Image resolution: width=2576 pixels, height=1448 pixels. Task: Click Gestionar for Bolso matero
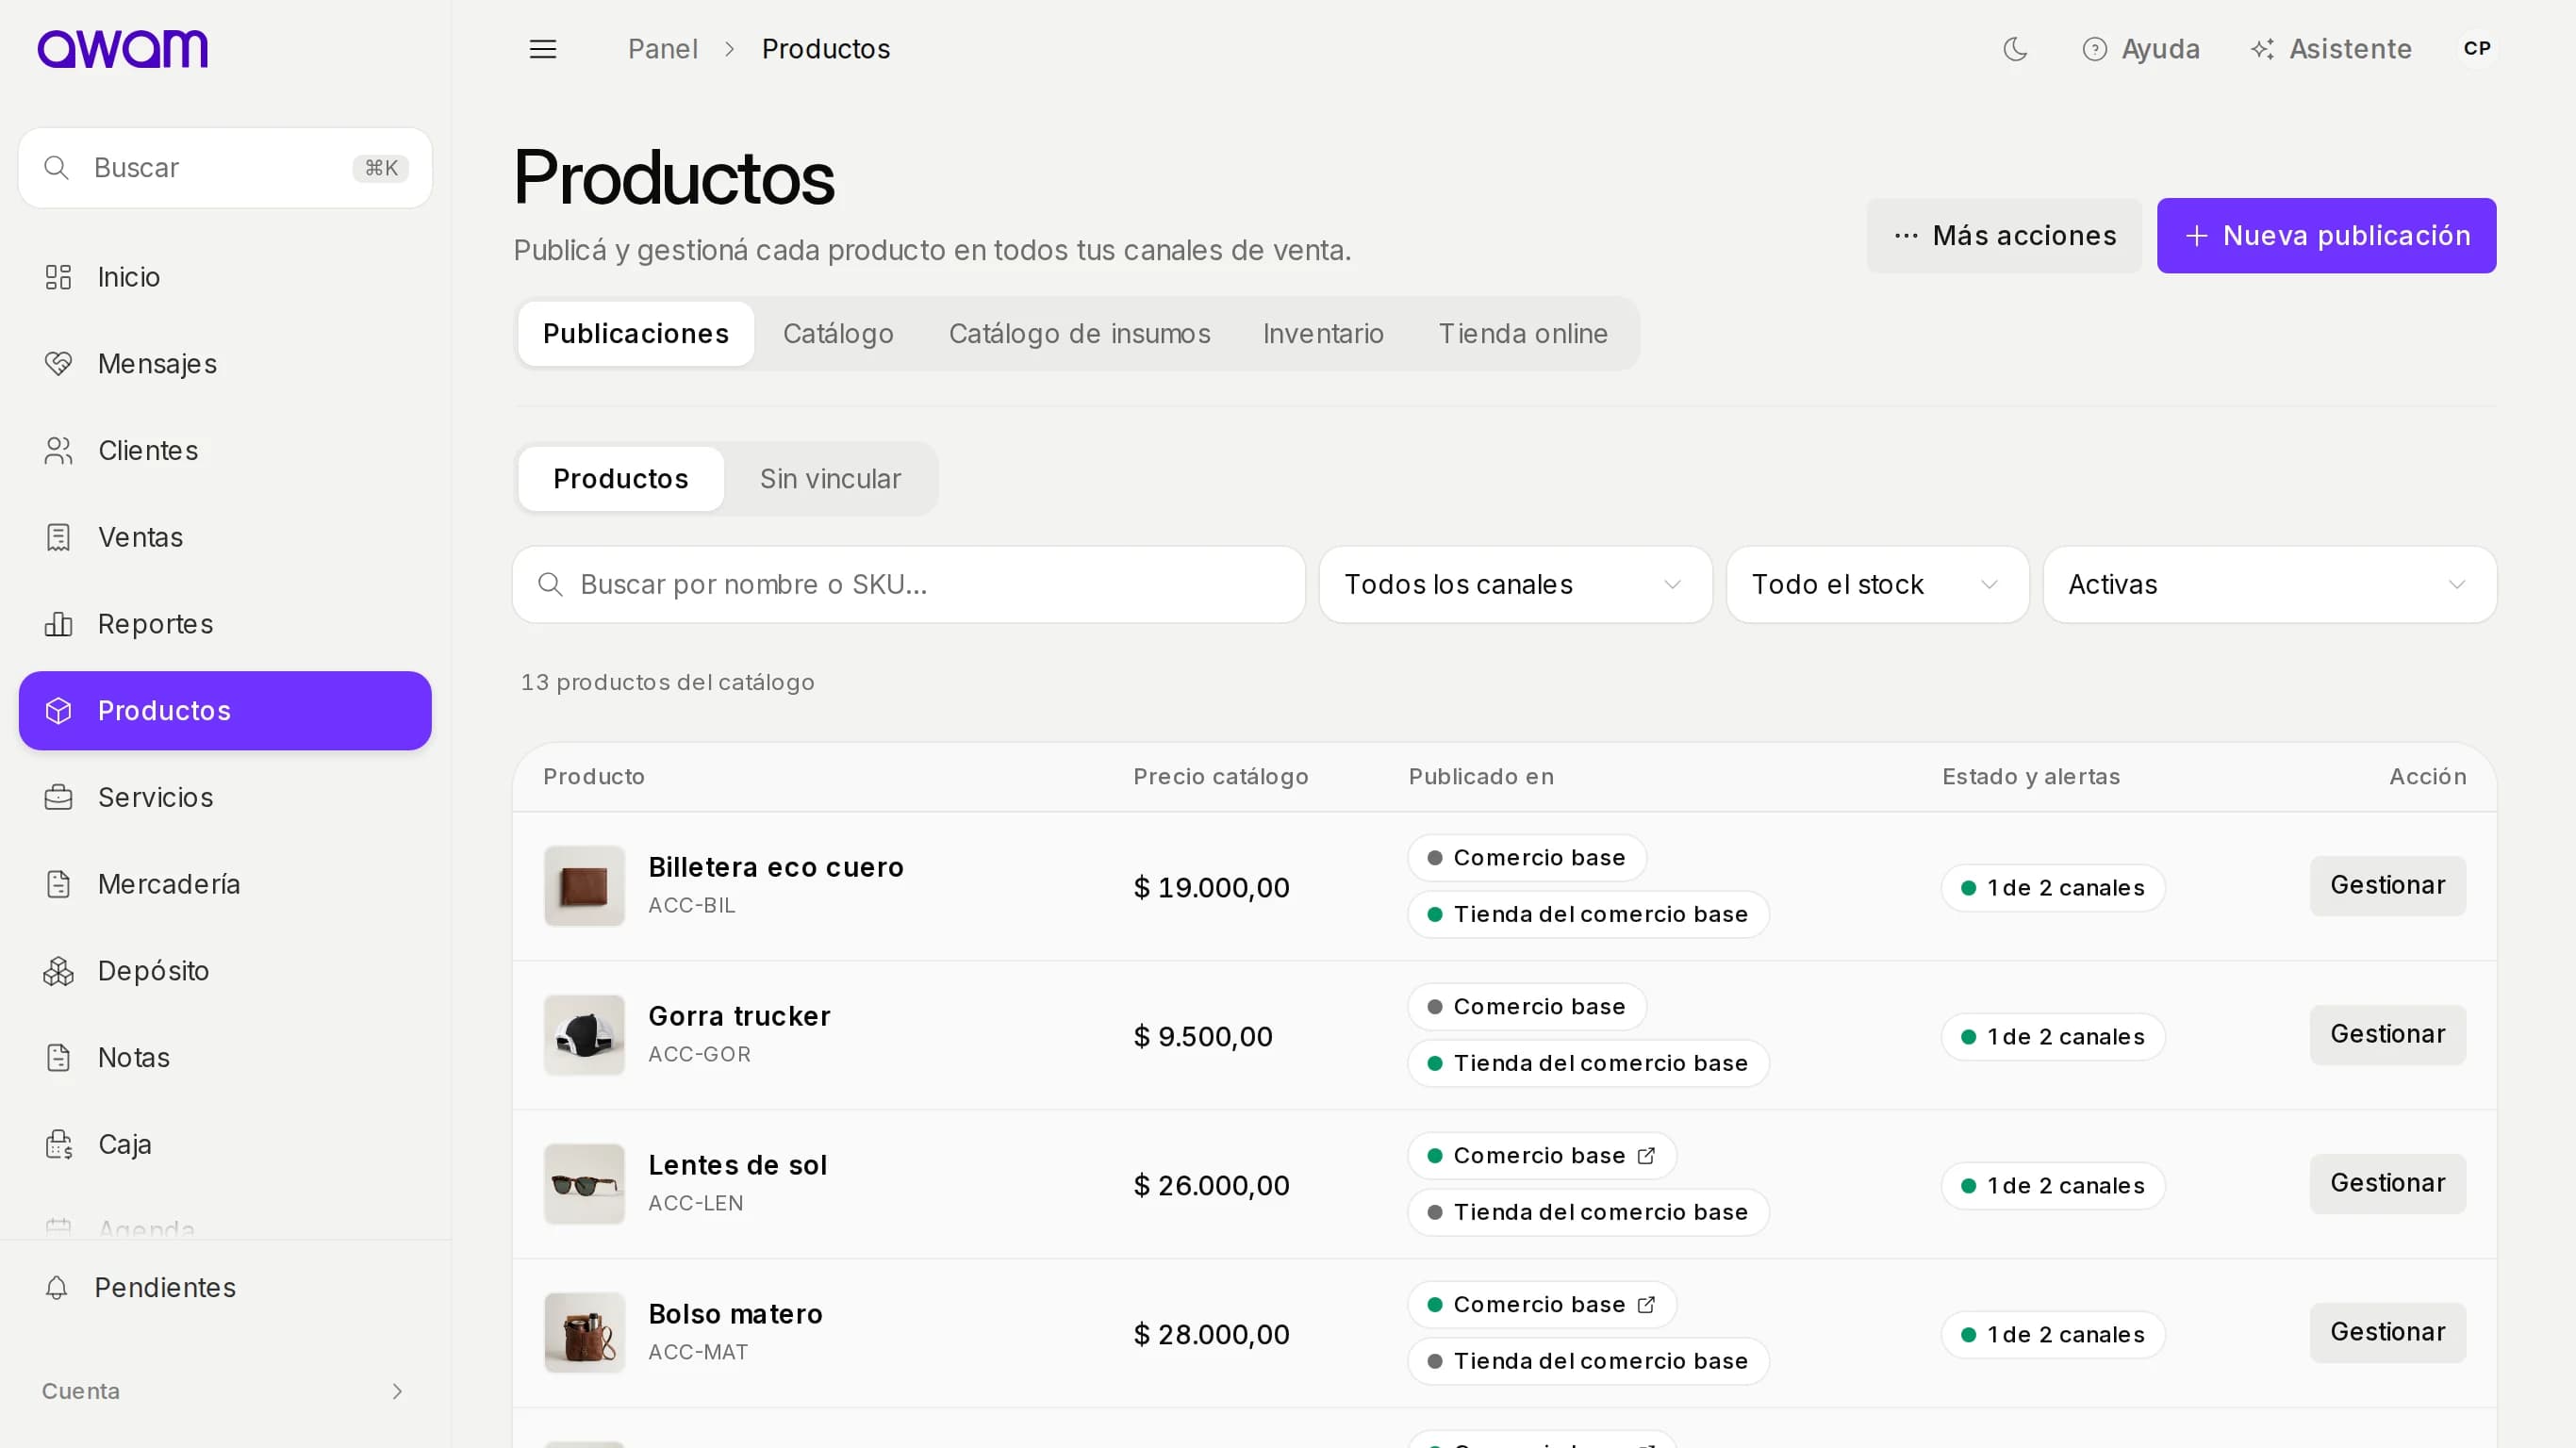coord(2388,1333)
